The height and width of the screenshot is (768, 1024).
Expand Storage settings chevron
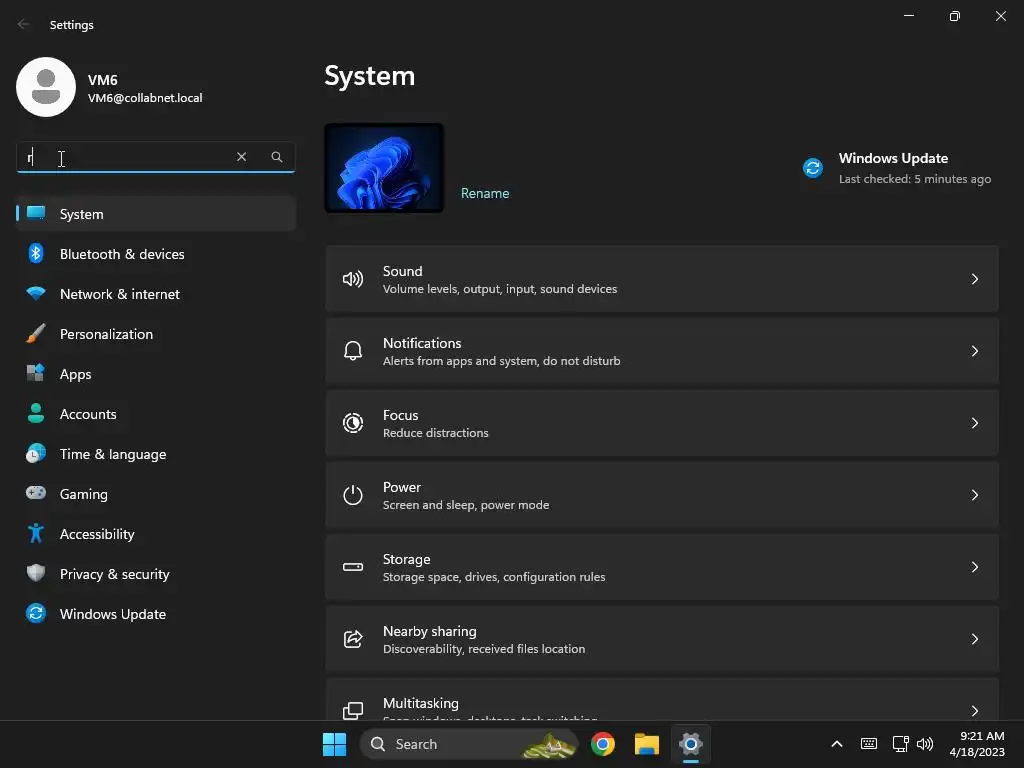tap(974, 567)
